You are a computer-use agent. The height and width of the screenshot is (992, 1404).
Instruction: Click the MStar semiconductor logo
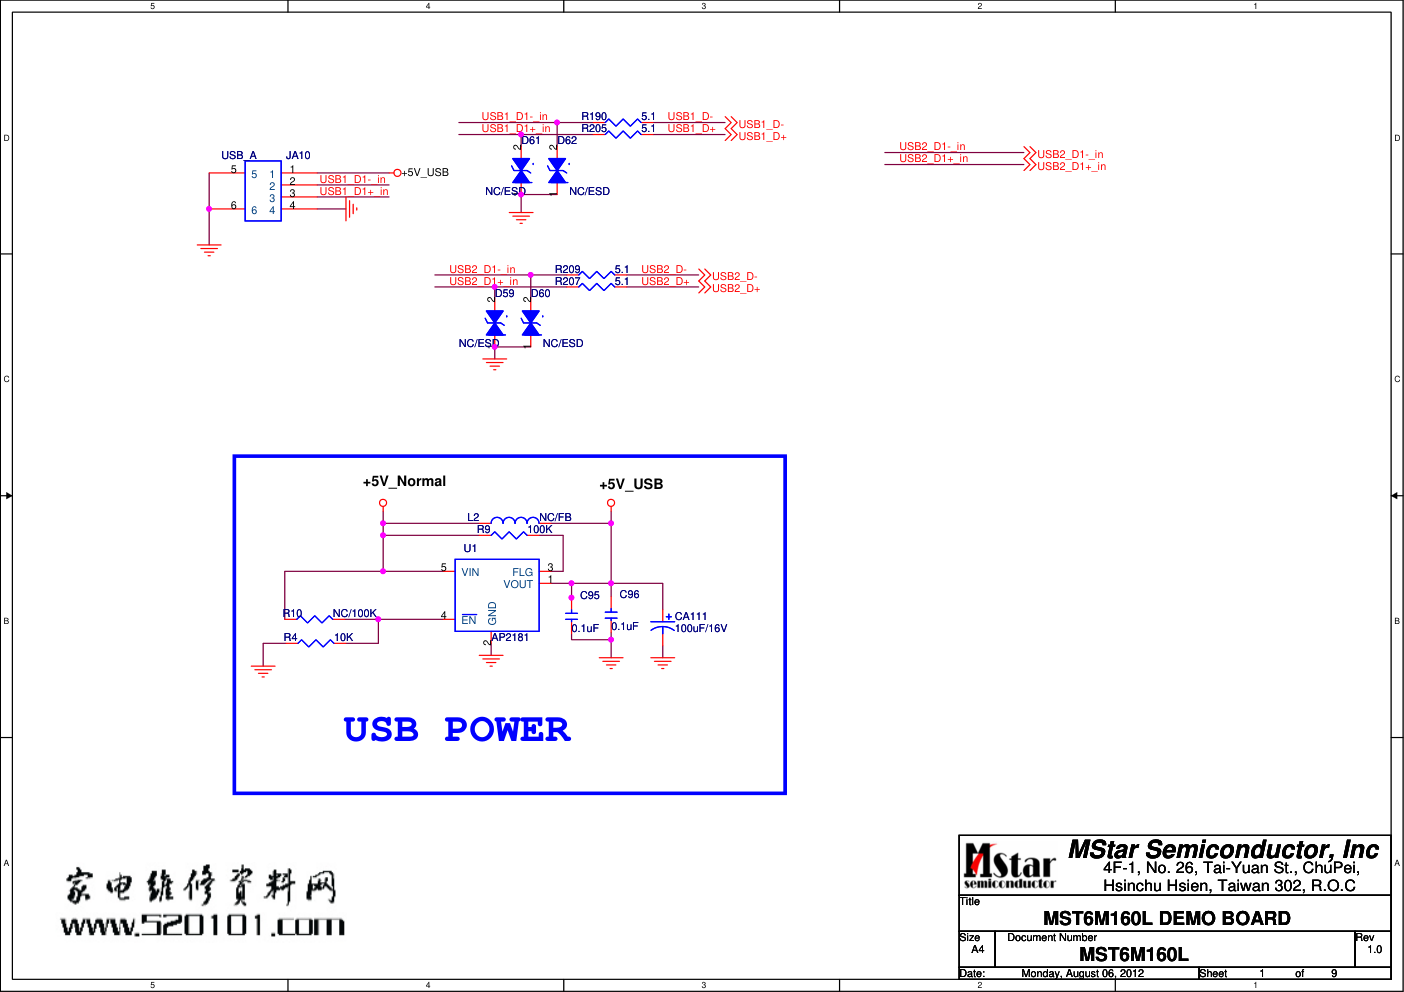(1009, 866)
